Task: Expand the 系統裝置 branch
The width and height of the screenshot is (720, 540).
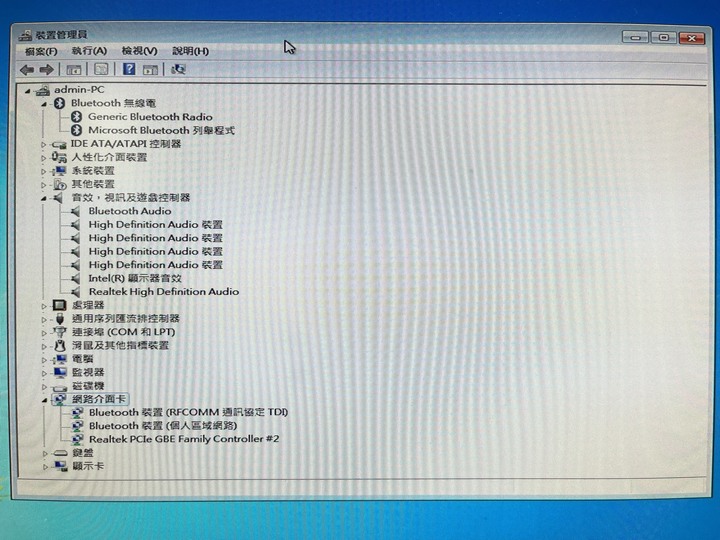Action: click(x=44, y=172)
